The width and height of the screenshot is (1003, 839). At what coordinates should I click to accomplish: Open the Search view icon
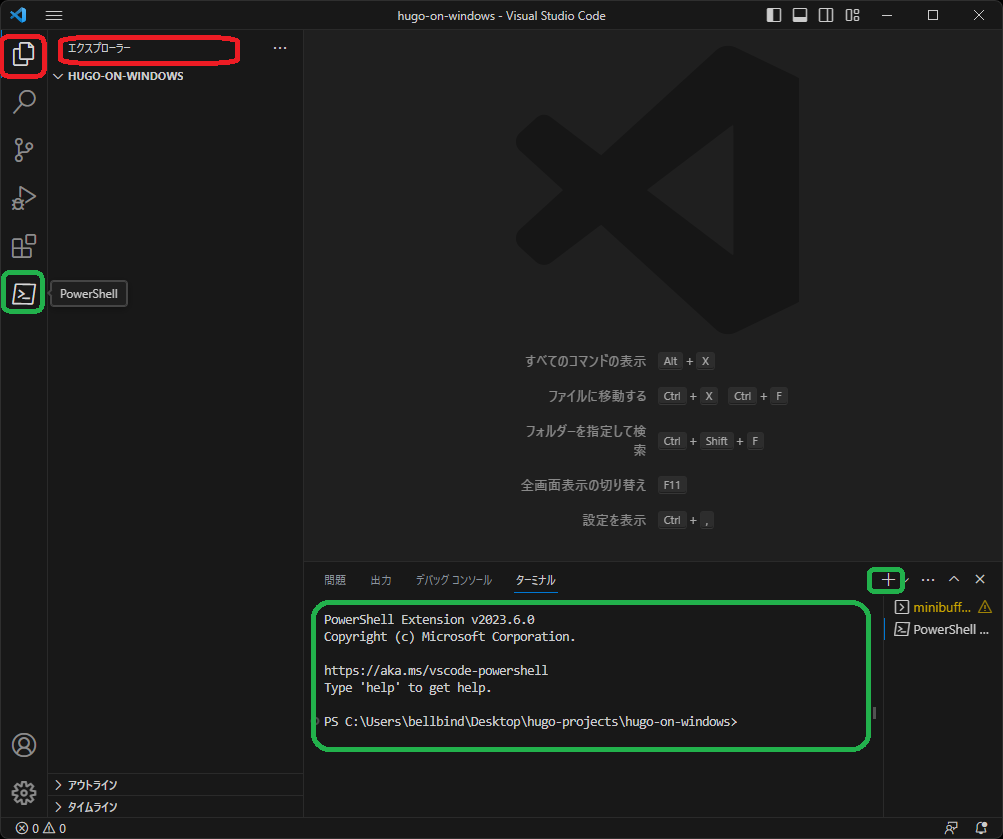[x=24, y=102]
